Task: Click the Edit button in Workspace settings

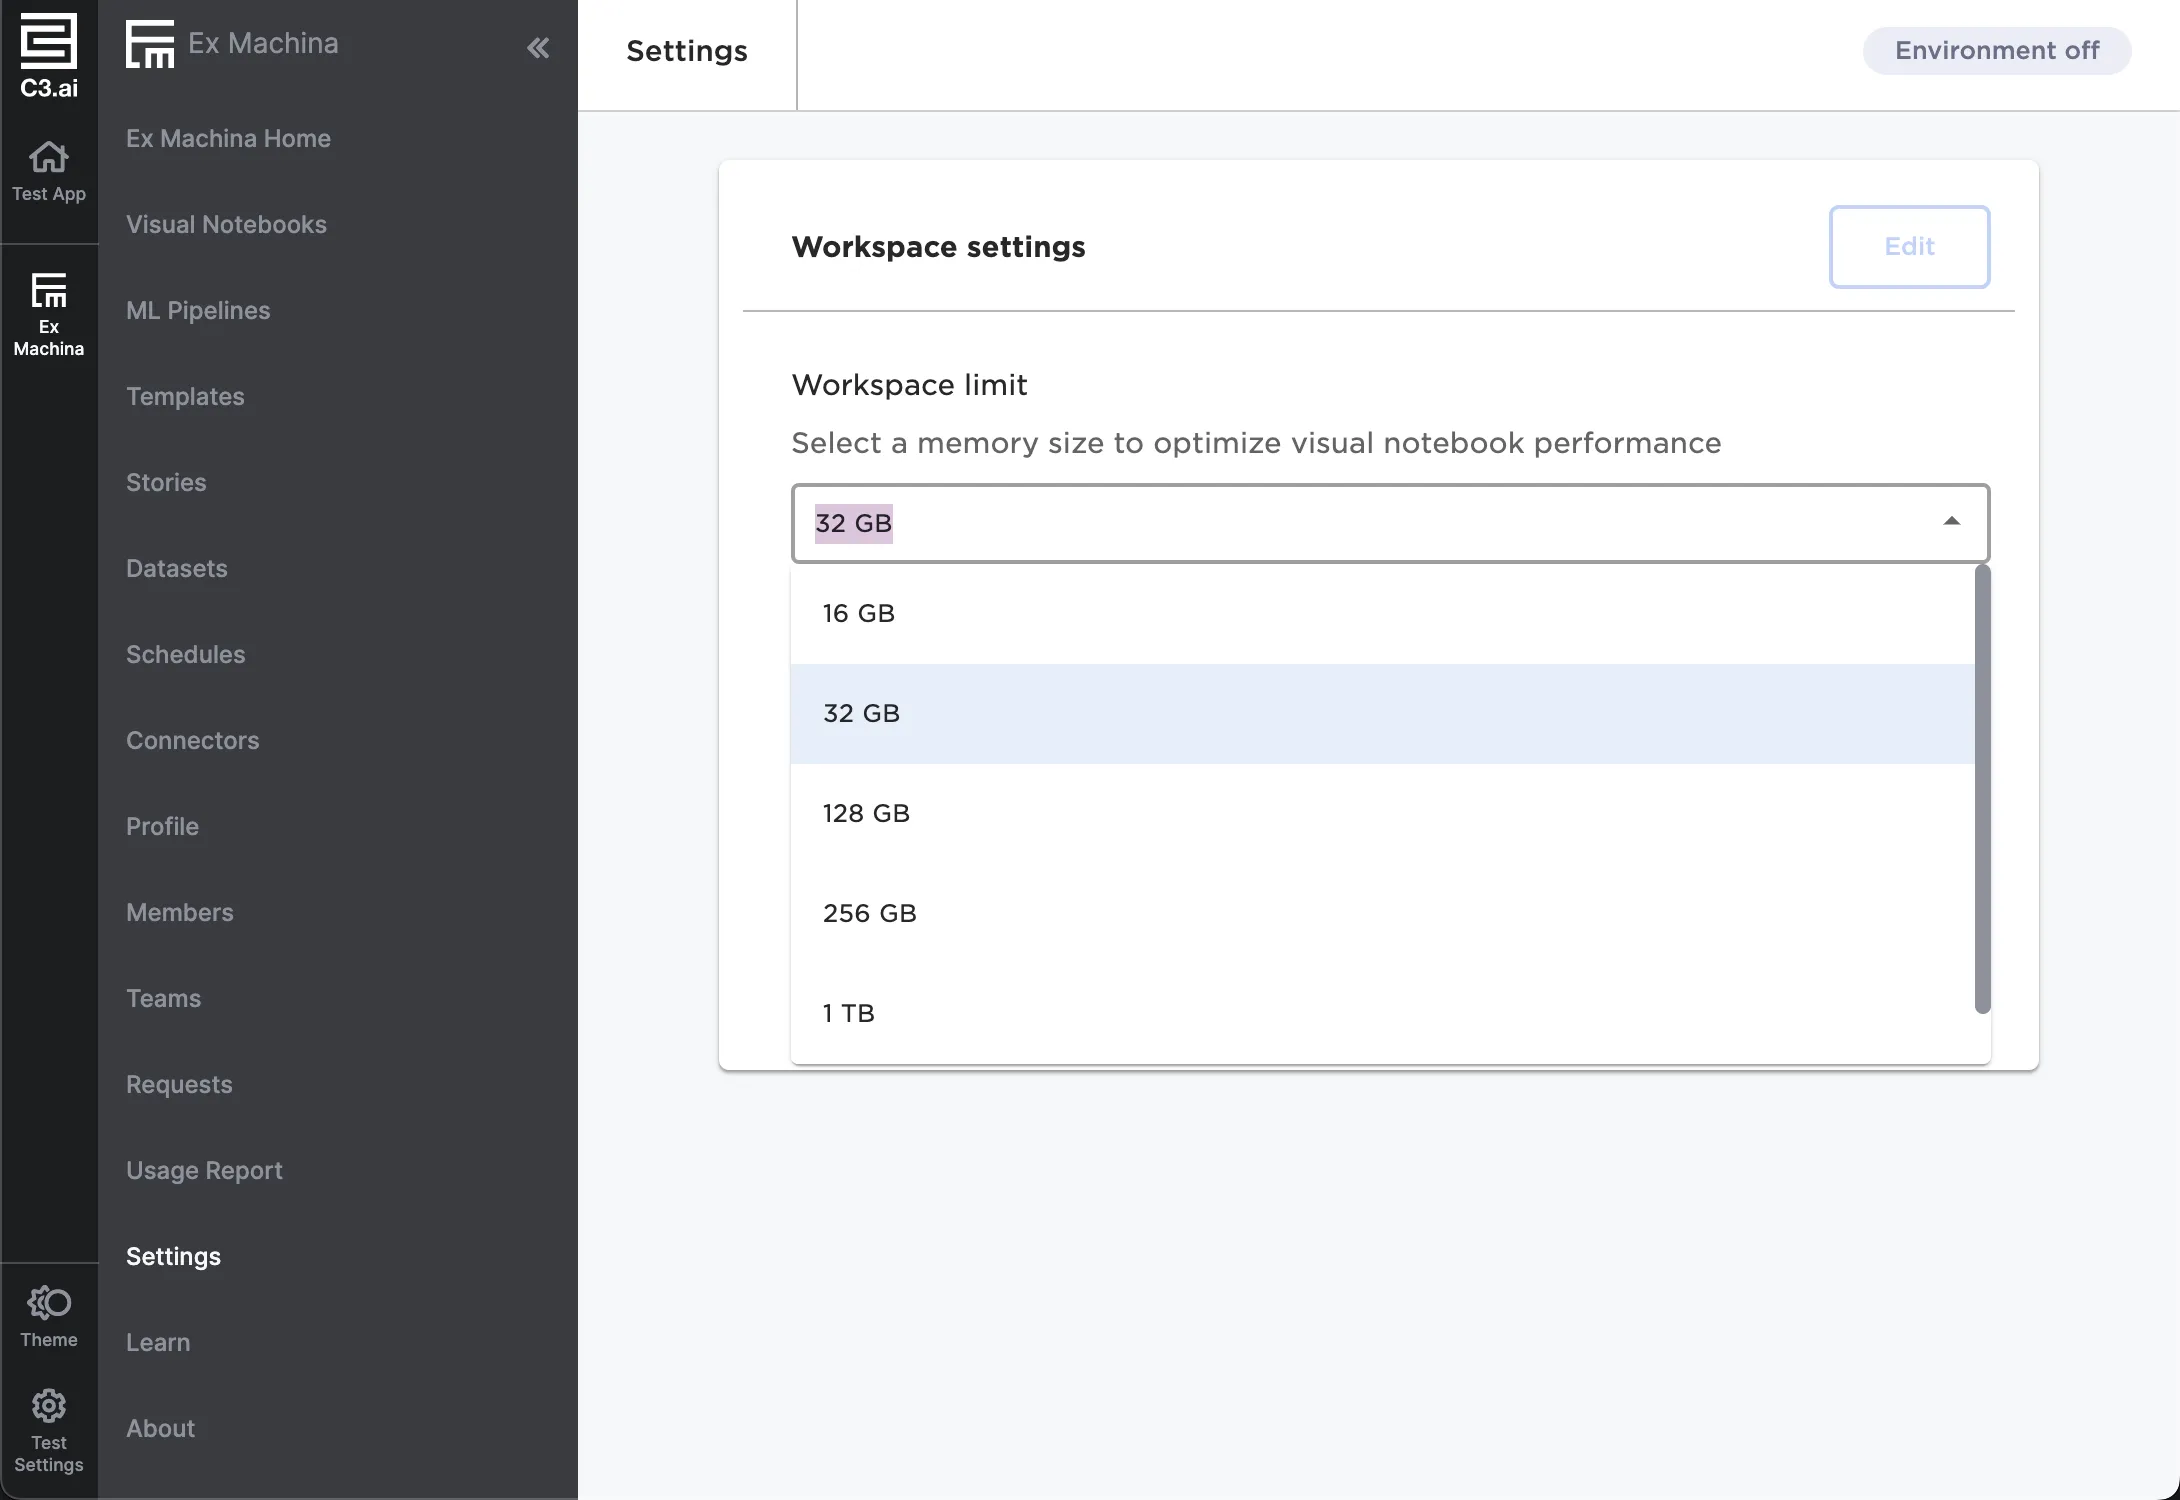Action: point(1909,246)
